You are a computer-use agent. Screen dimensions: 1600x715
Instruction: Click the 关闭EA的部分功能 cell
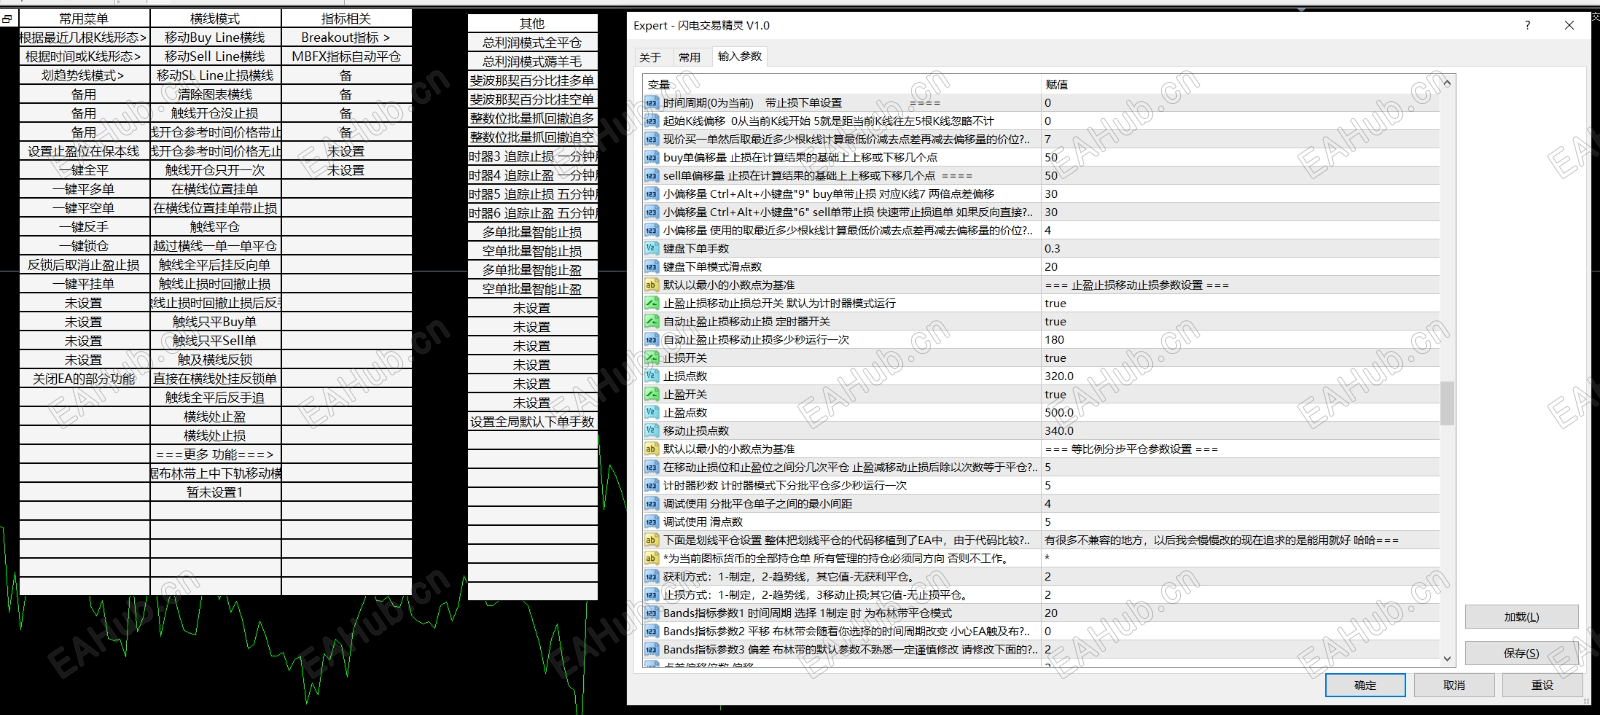pyautogui.click(x=84, y=379)
